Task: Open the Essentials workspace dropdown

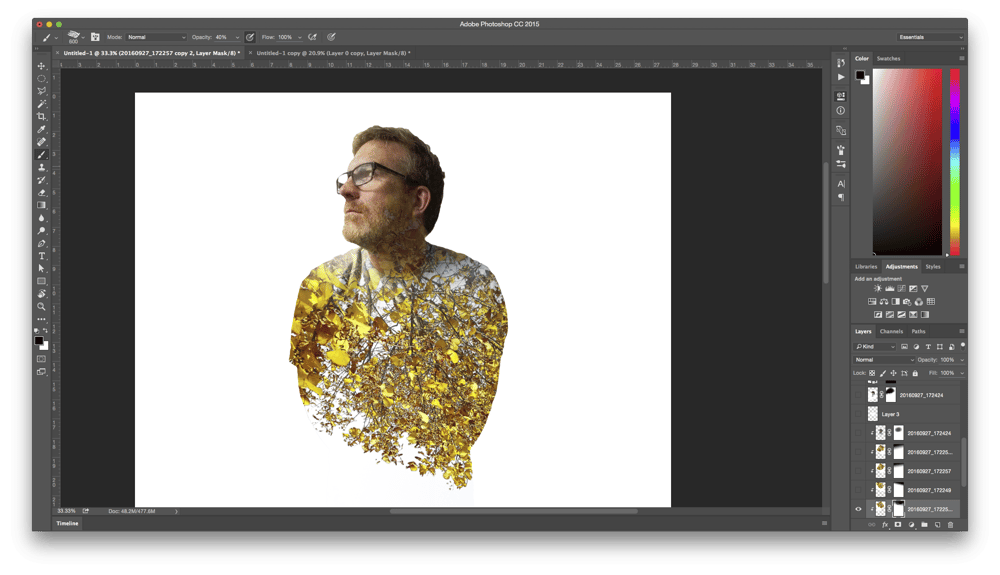Action: tap(930, 37)
